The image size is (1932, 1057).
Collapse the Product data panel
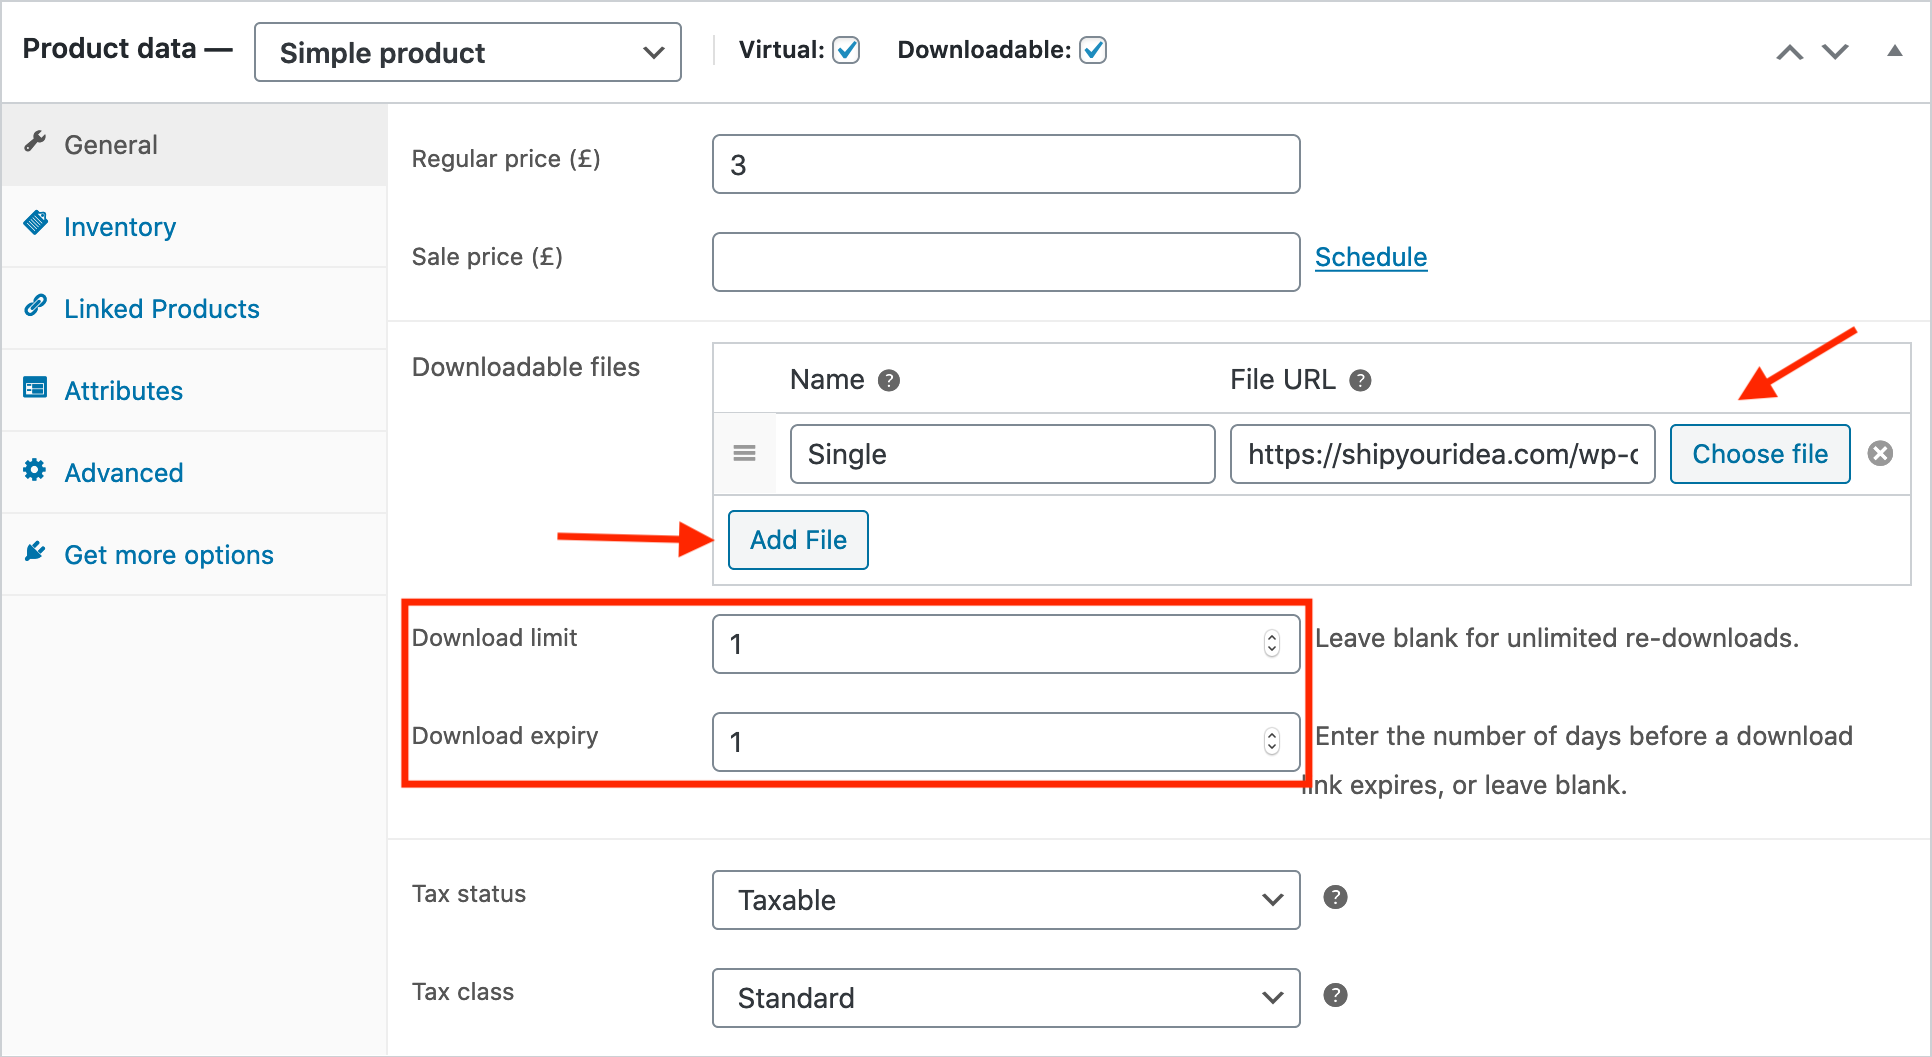(x=1895, y=51)
